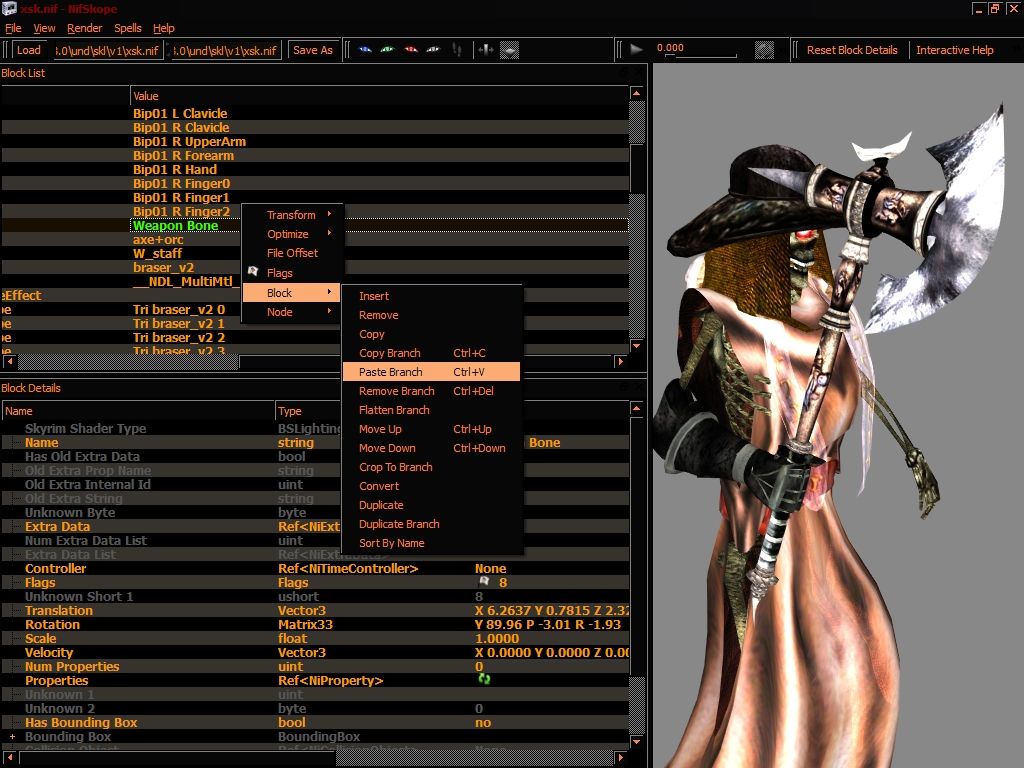Viewport: 1024px width, 768px height.
Task: Select Bip01 L Clavicle row
Action: (x=315, y=113)
